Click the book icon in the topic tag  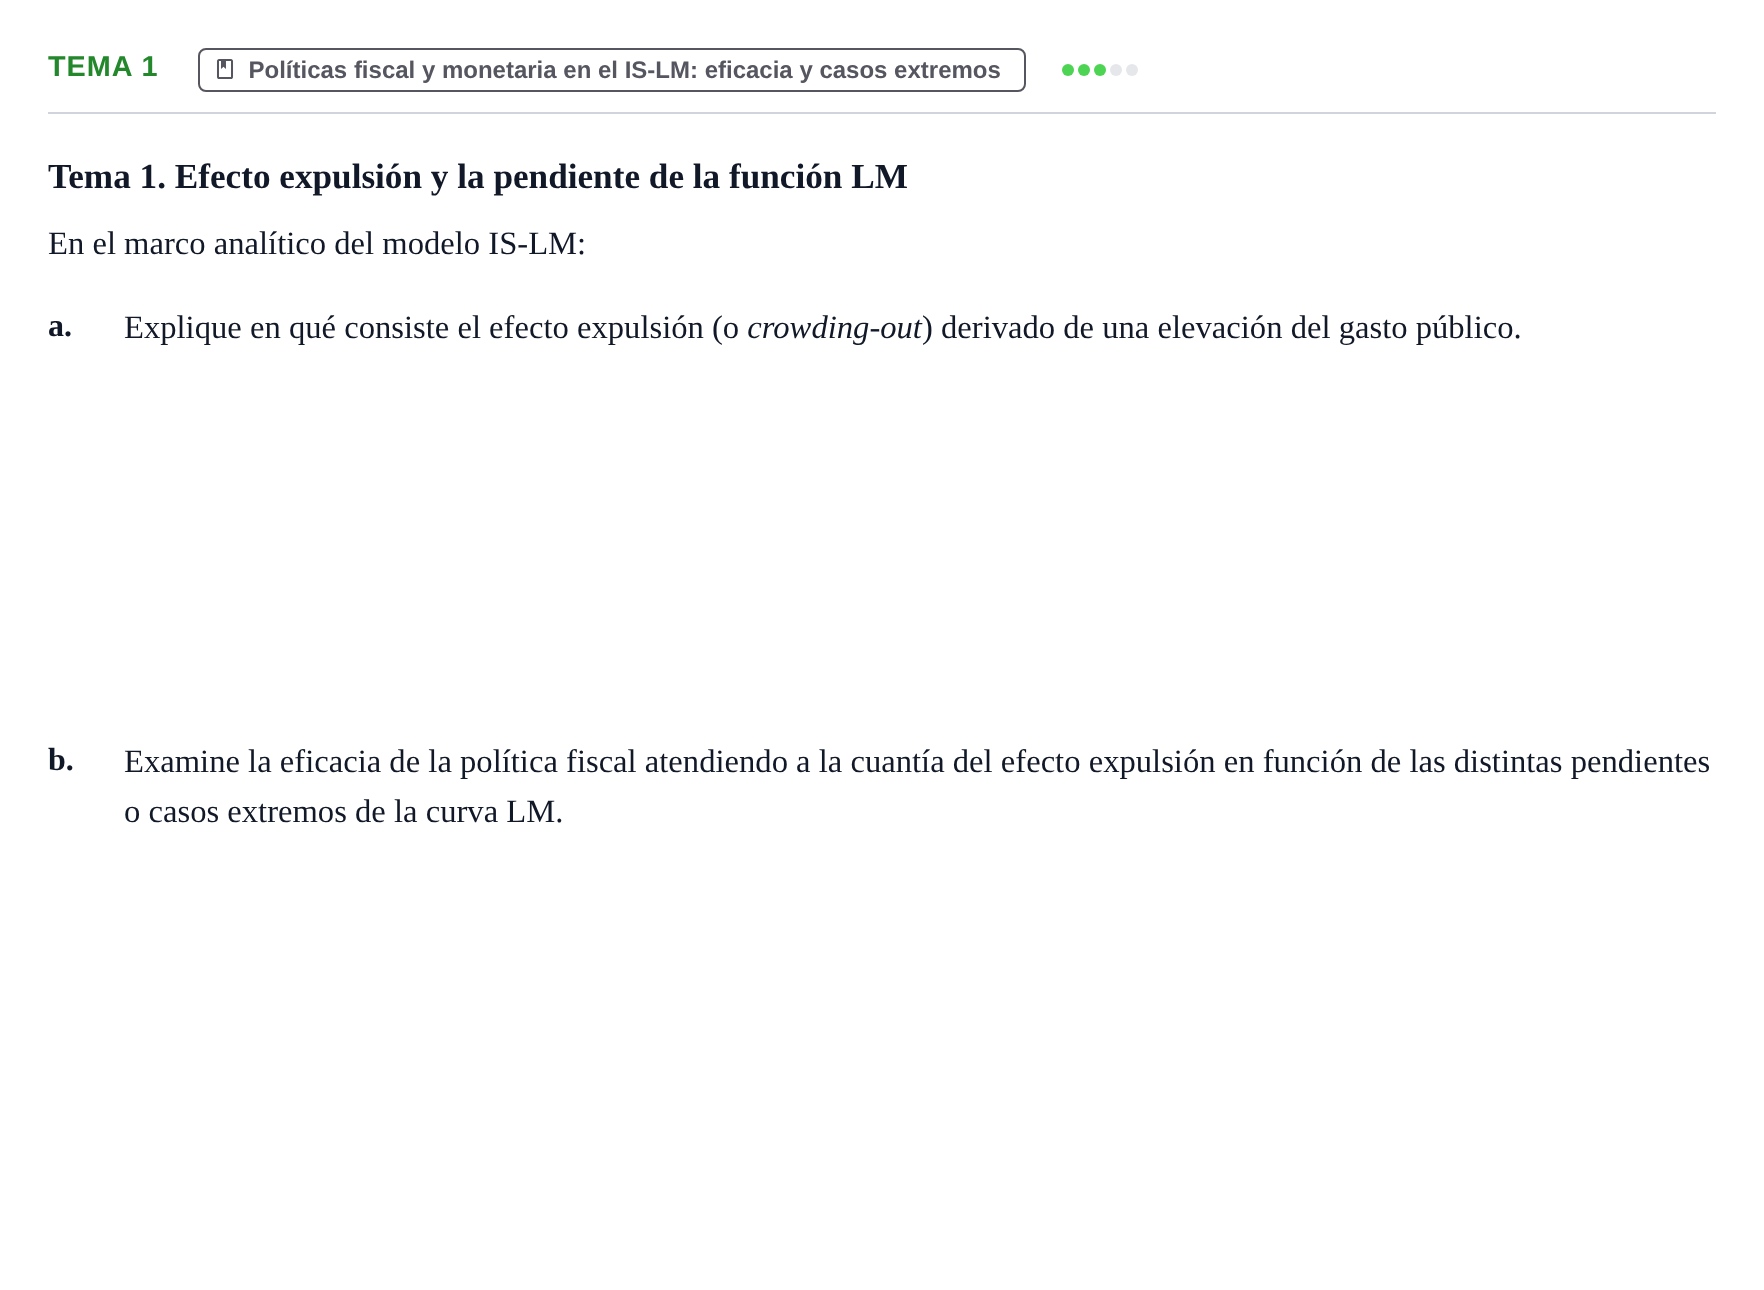pyautogui.click(x=225, y=70)
